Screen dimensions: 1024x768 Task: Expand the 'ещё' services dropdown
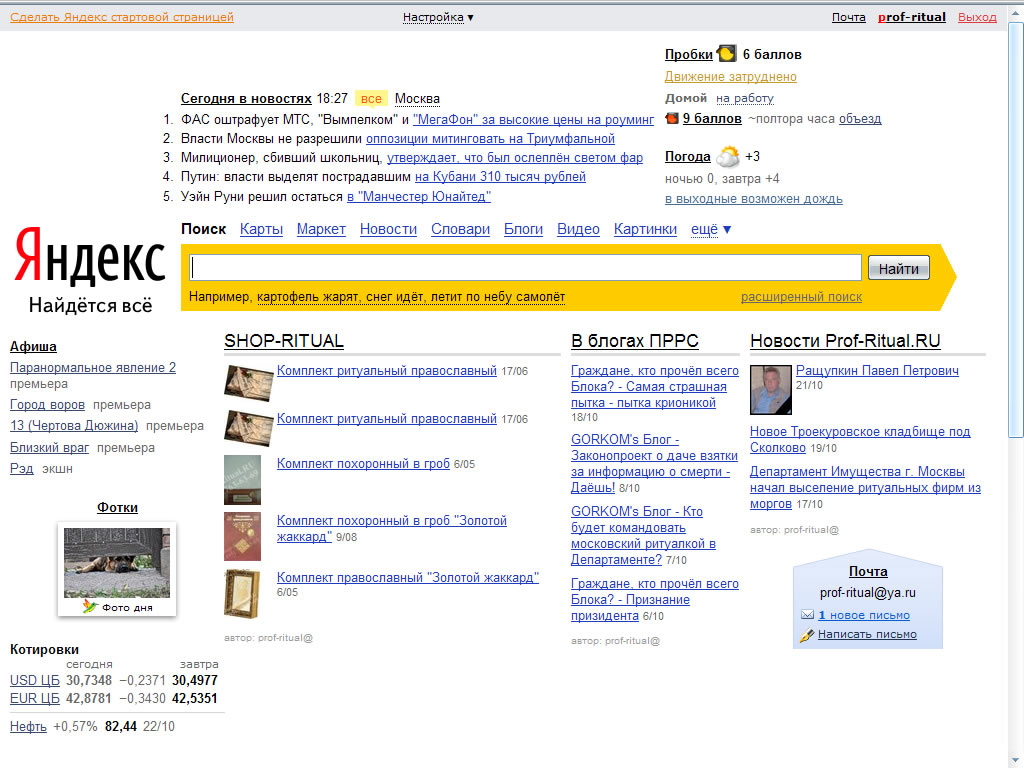pos(711,229)
